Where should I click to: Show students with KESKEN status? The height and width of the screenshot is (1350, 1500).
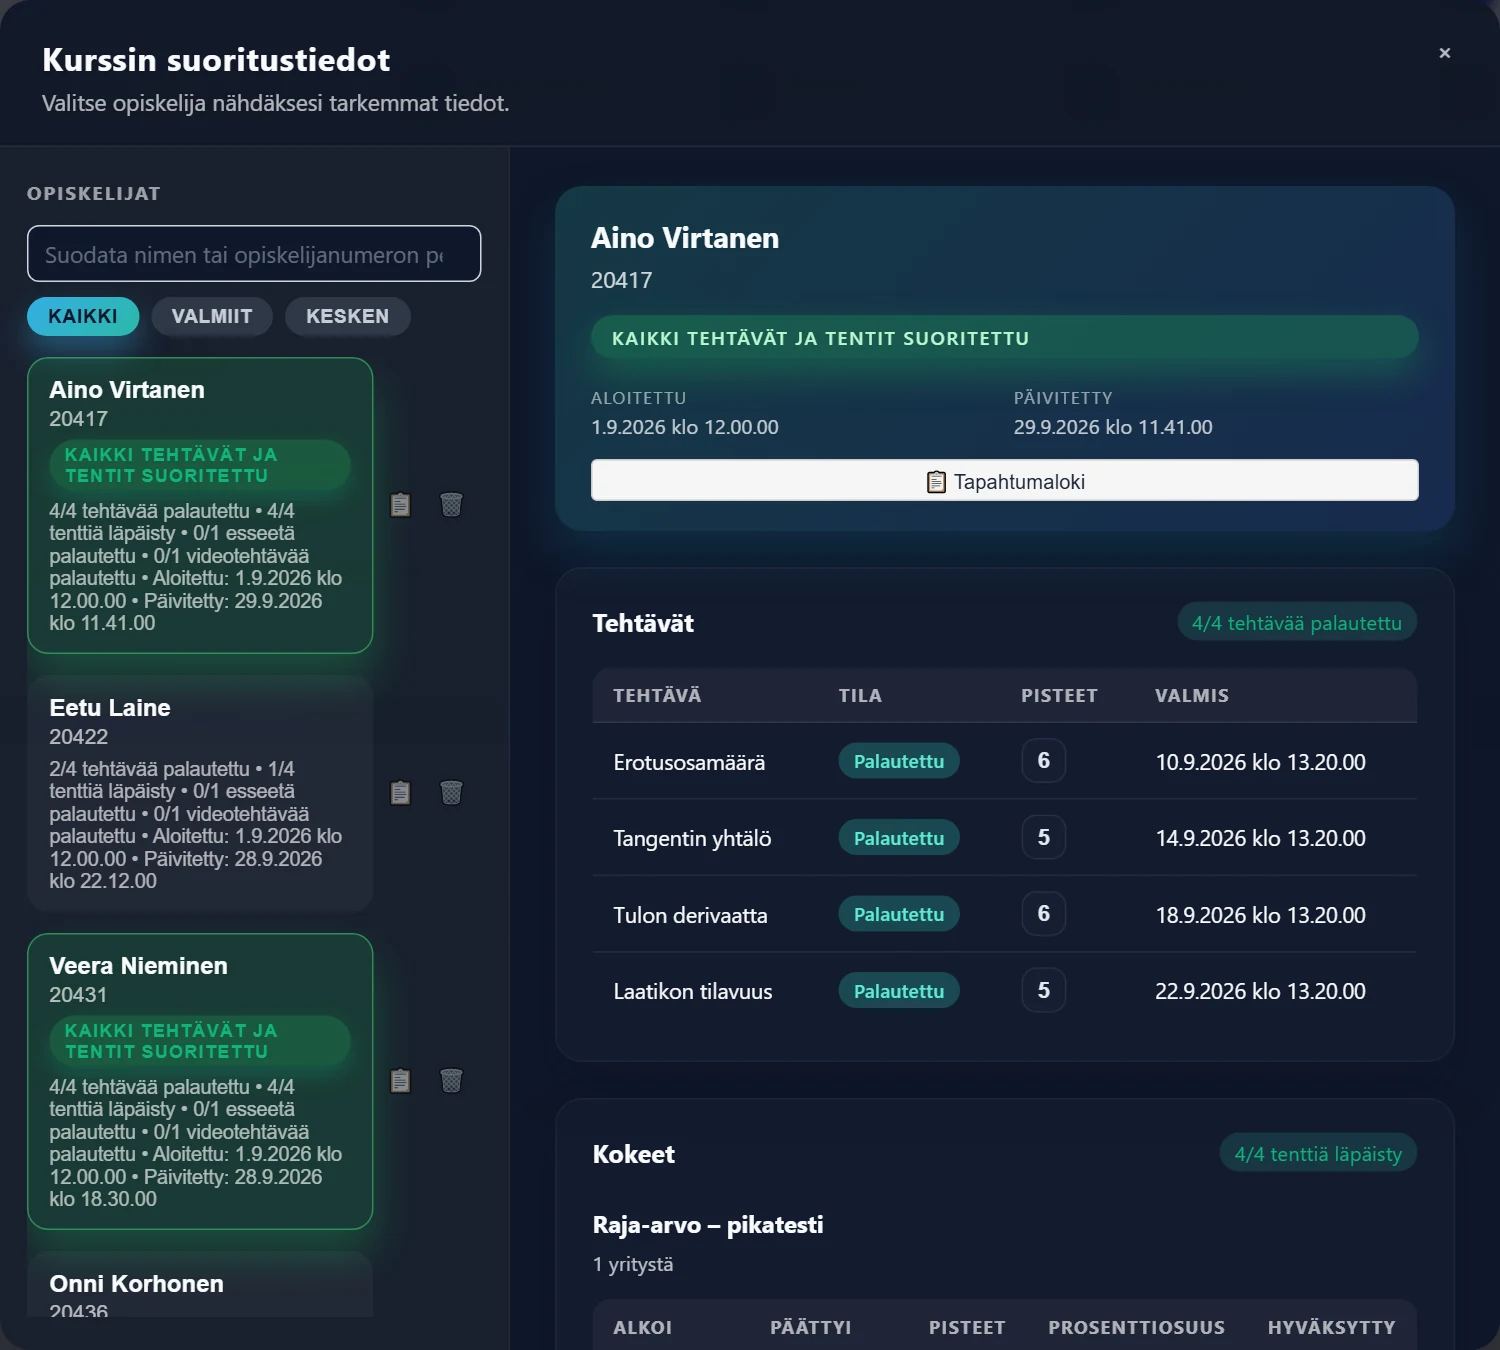click(347, 316)
